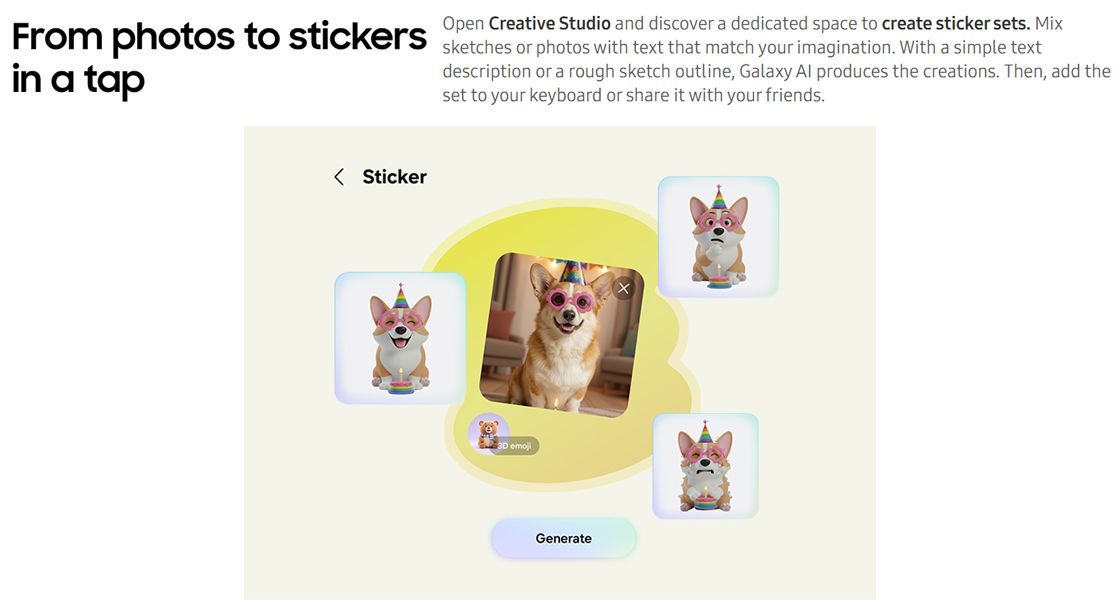Choose the crying corgi sticker at bottom right
The image size is (1120, 600).
coord(705,466)
